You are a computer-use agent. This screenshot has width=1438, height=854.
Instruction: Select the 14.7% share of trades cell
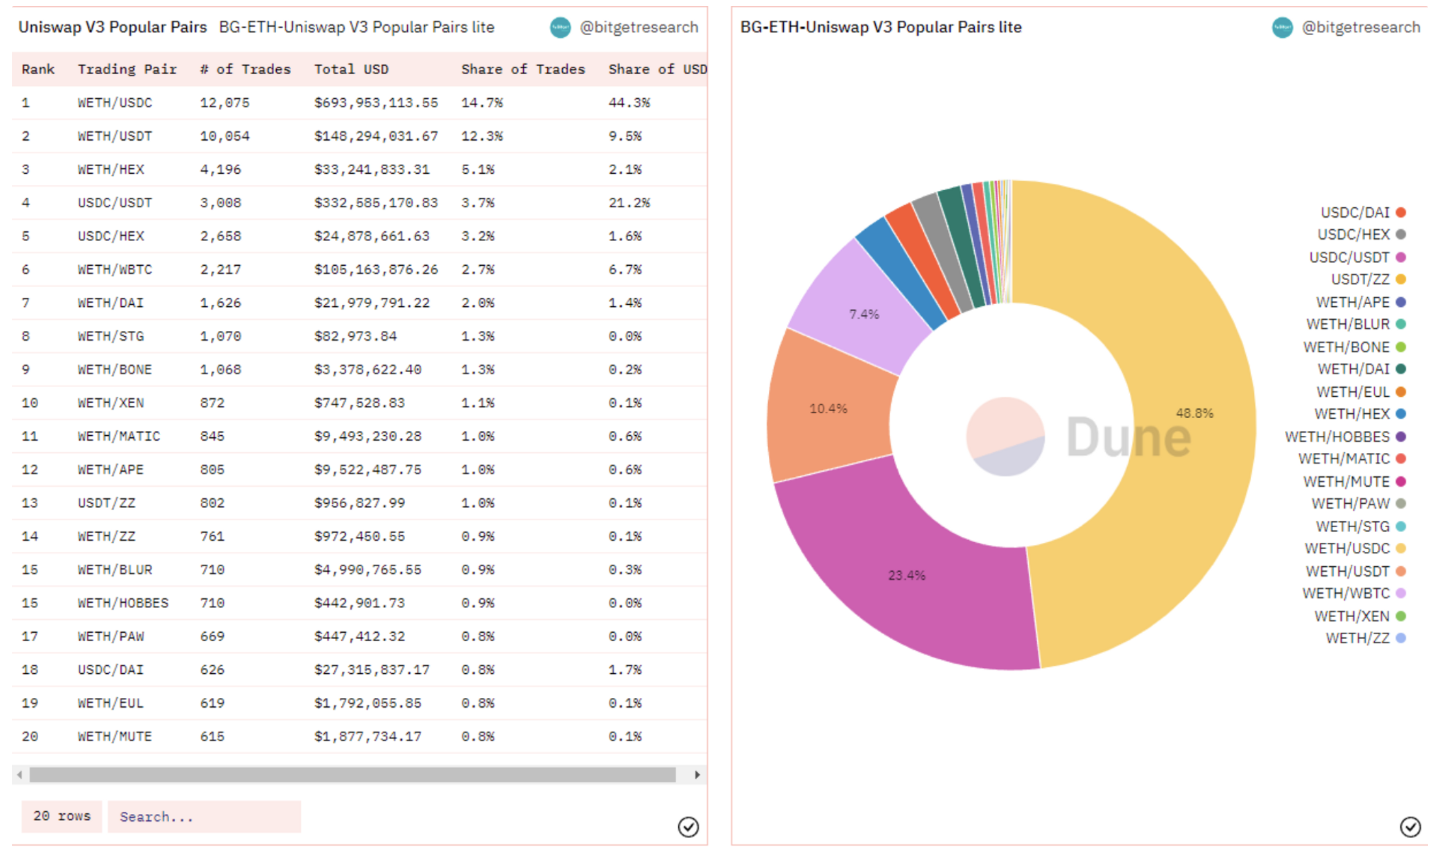tap(482, 103)
